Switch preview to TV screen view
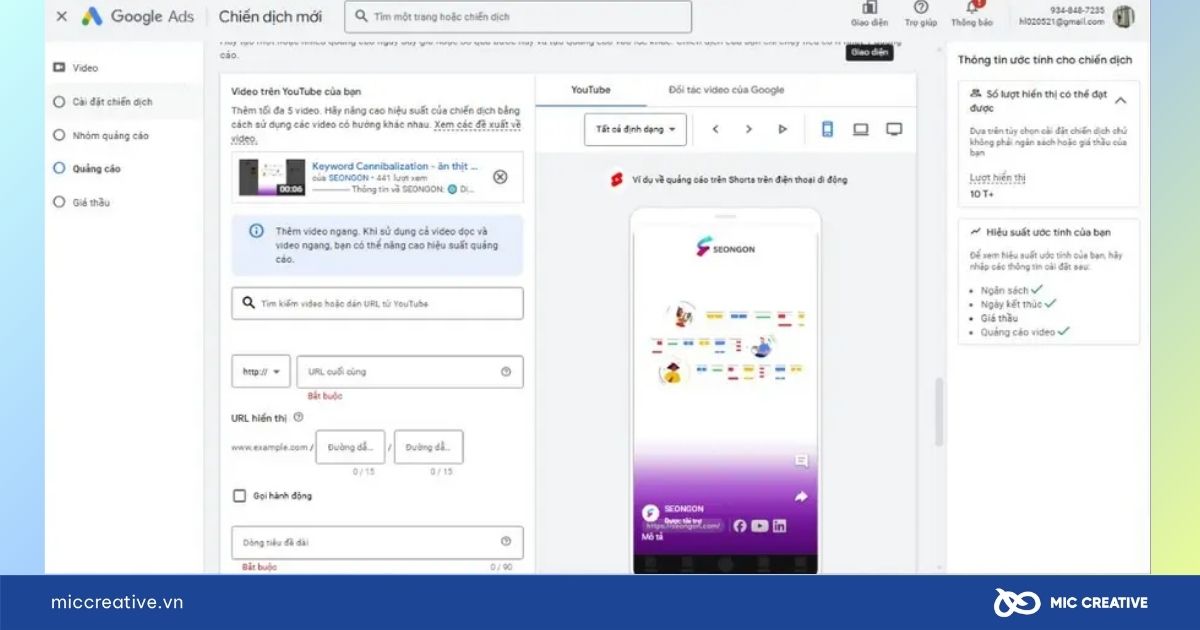Viewport: 1200px width, 630px height. point(894,128)
